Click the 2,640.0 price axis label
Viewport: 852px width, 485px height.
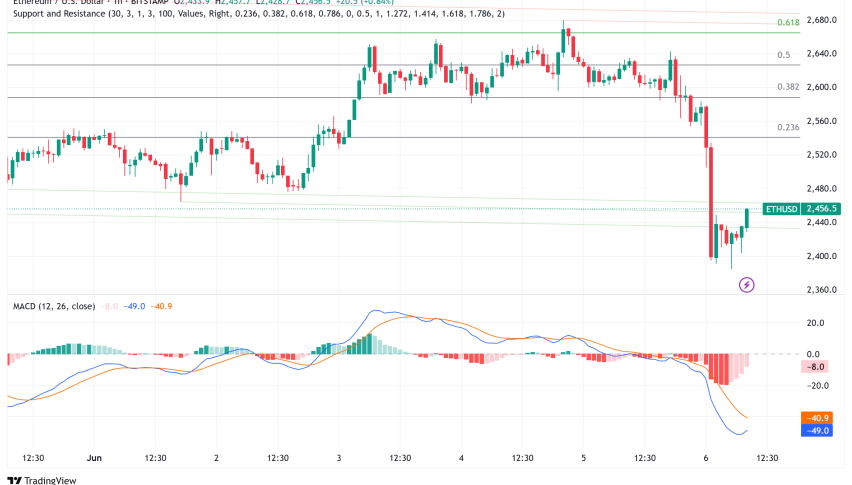coord(821,54)
